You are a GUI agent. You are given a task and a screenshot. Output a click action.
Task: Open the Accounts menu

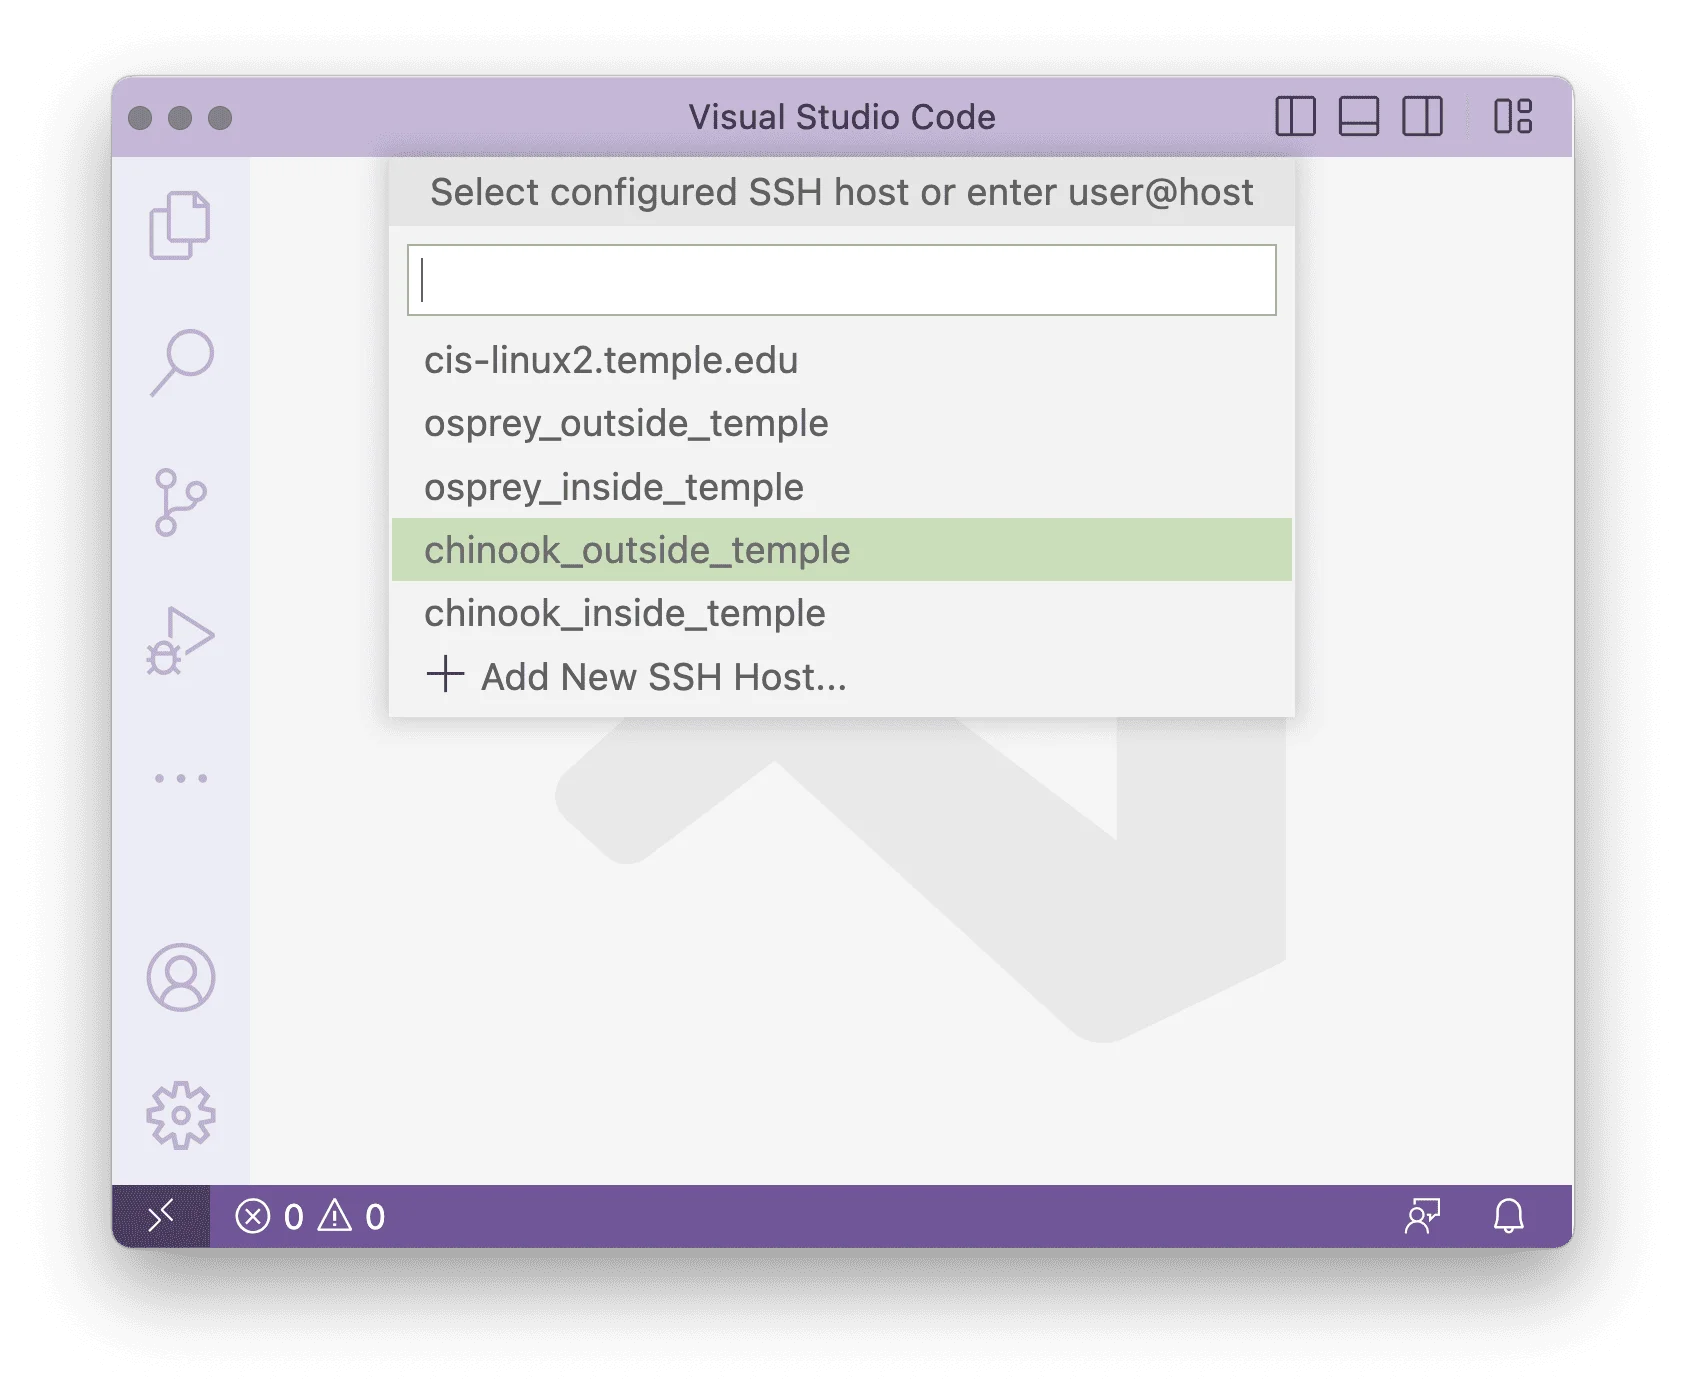click(x=181, y=977)
